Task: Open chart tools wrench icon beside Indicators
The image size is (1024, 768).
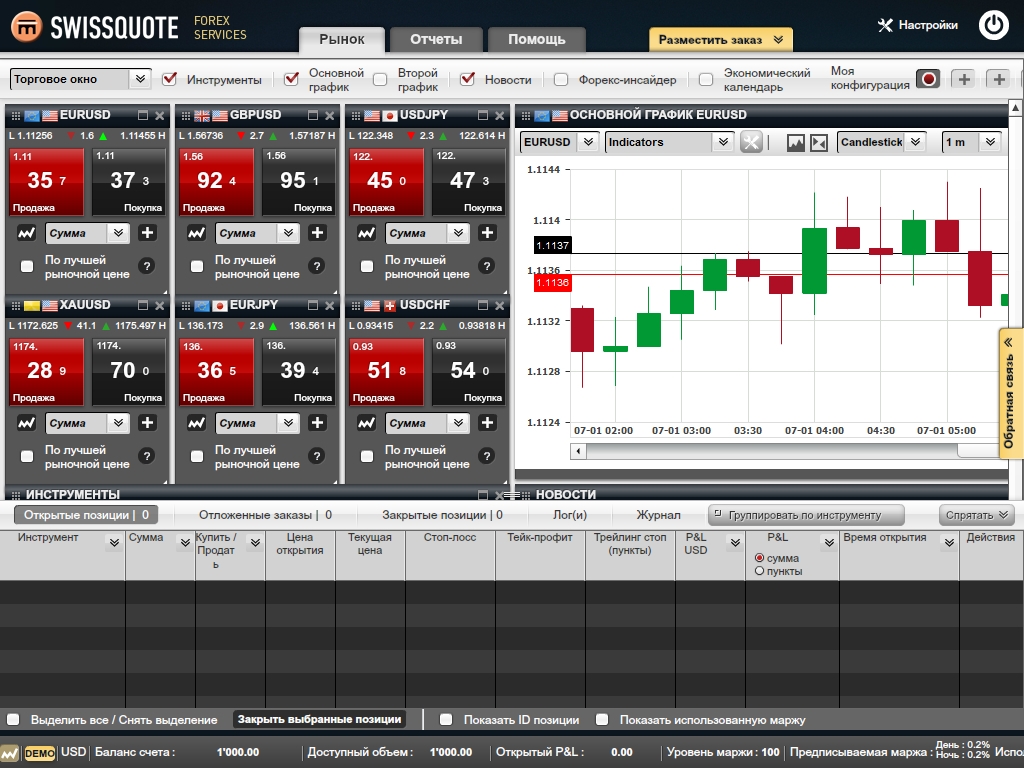Action: coord(751,142)
